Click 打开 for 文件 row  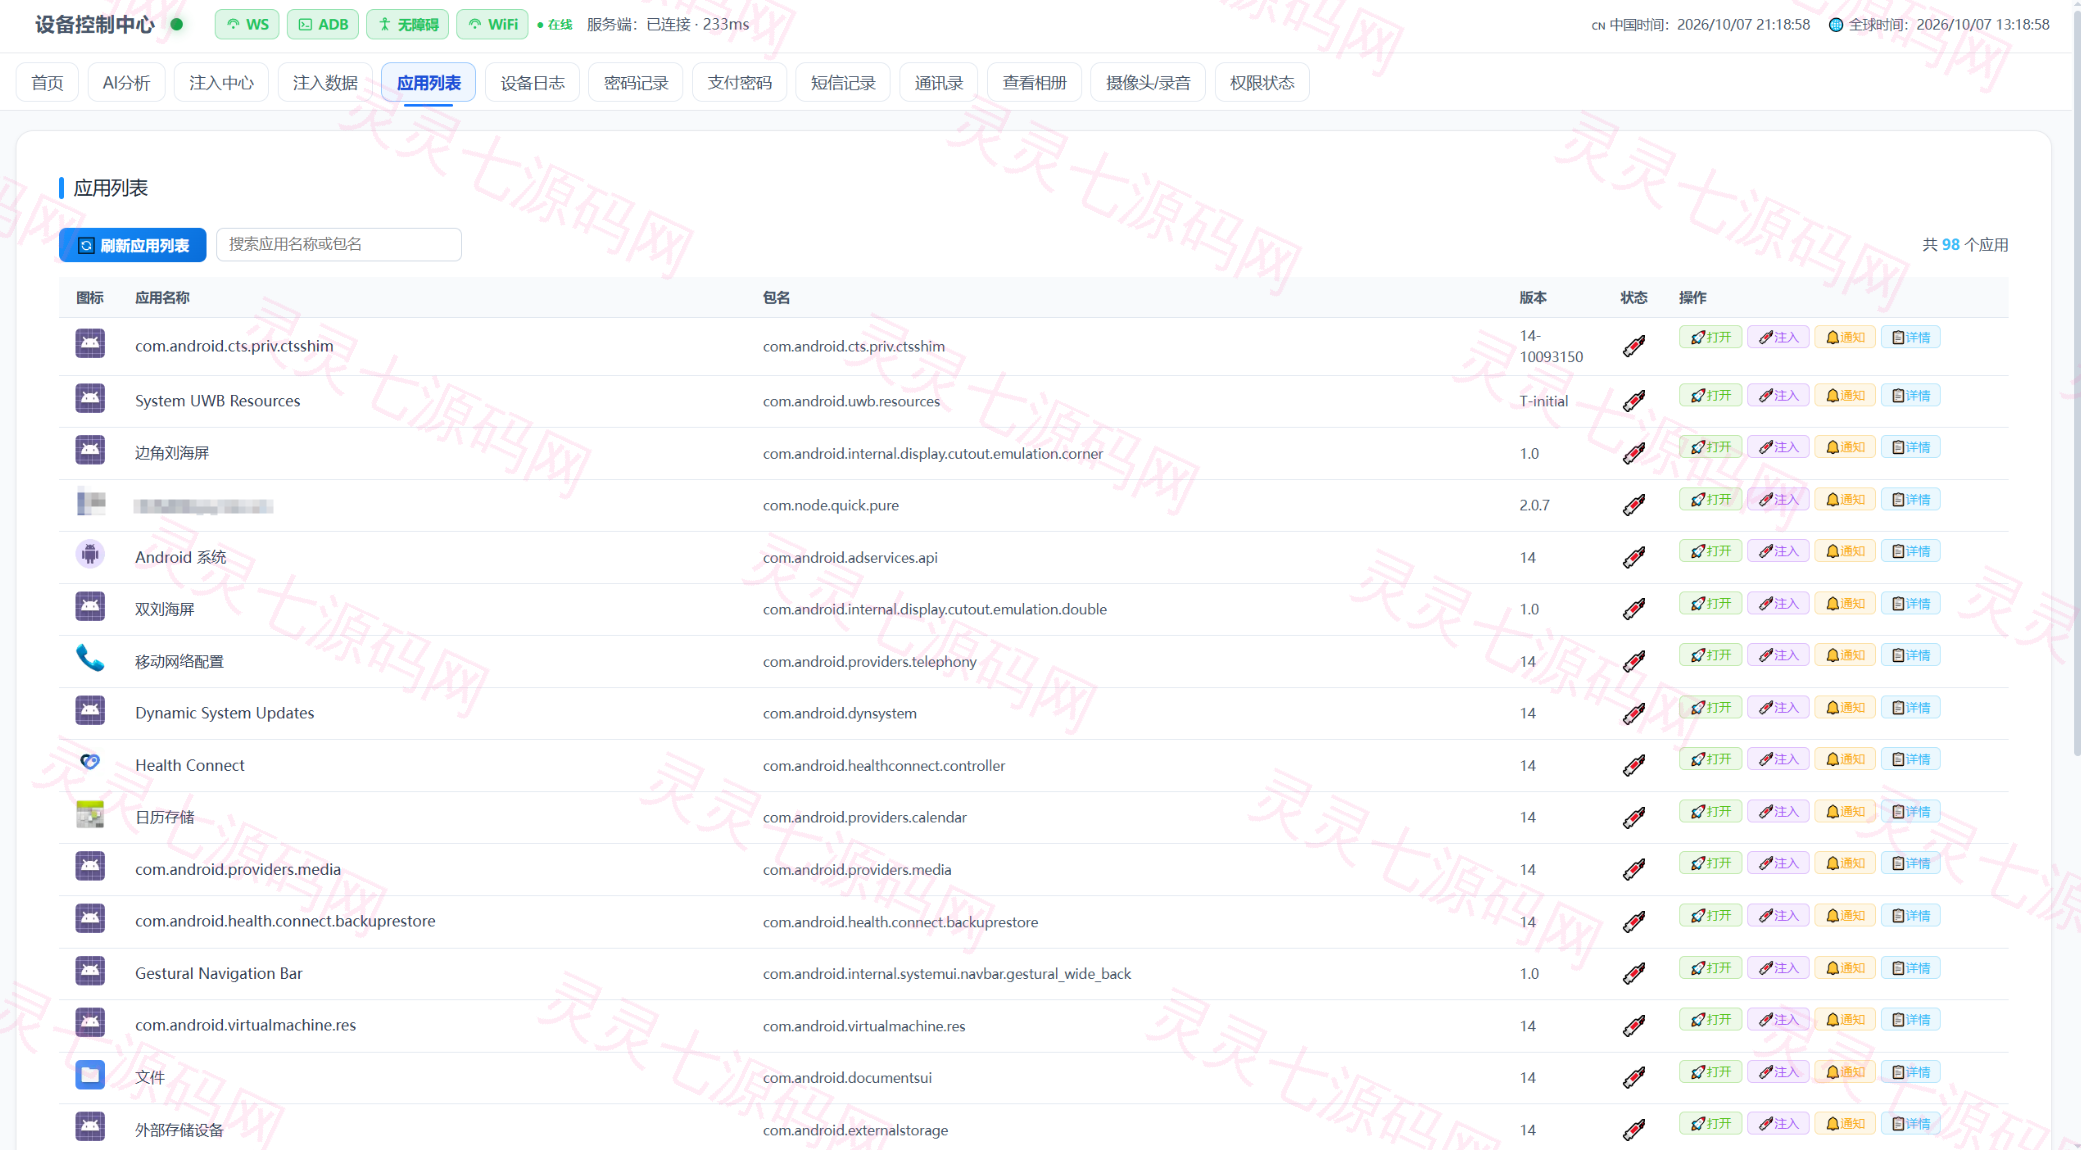coord(1710,1072)
